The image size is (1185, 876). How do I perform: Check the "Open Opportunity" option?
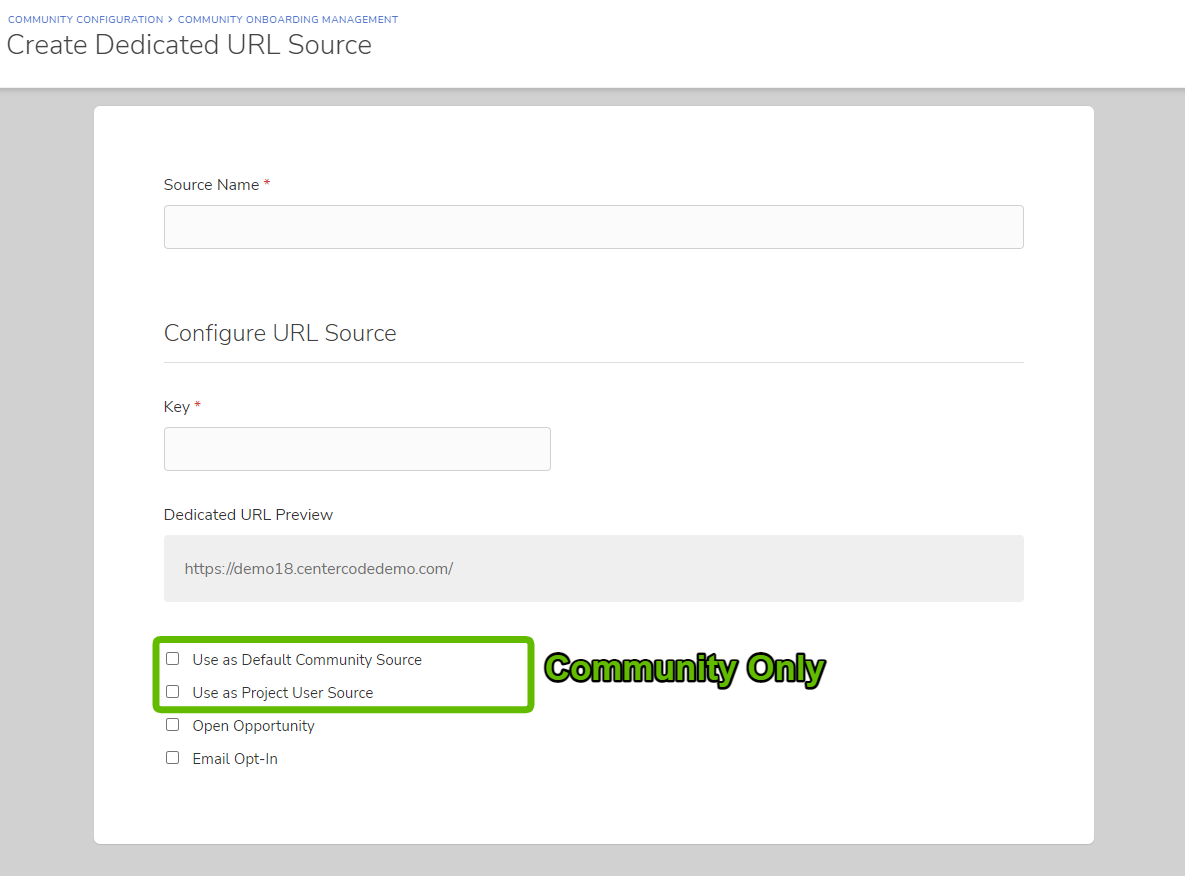[x=172, y=724]
